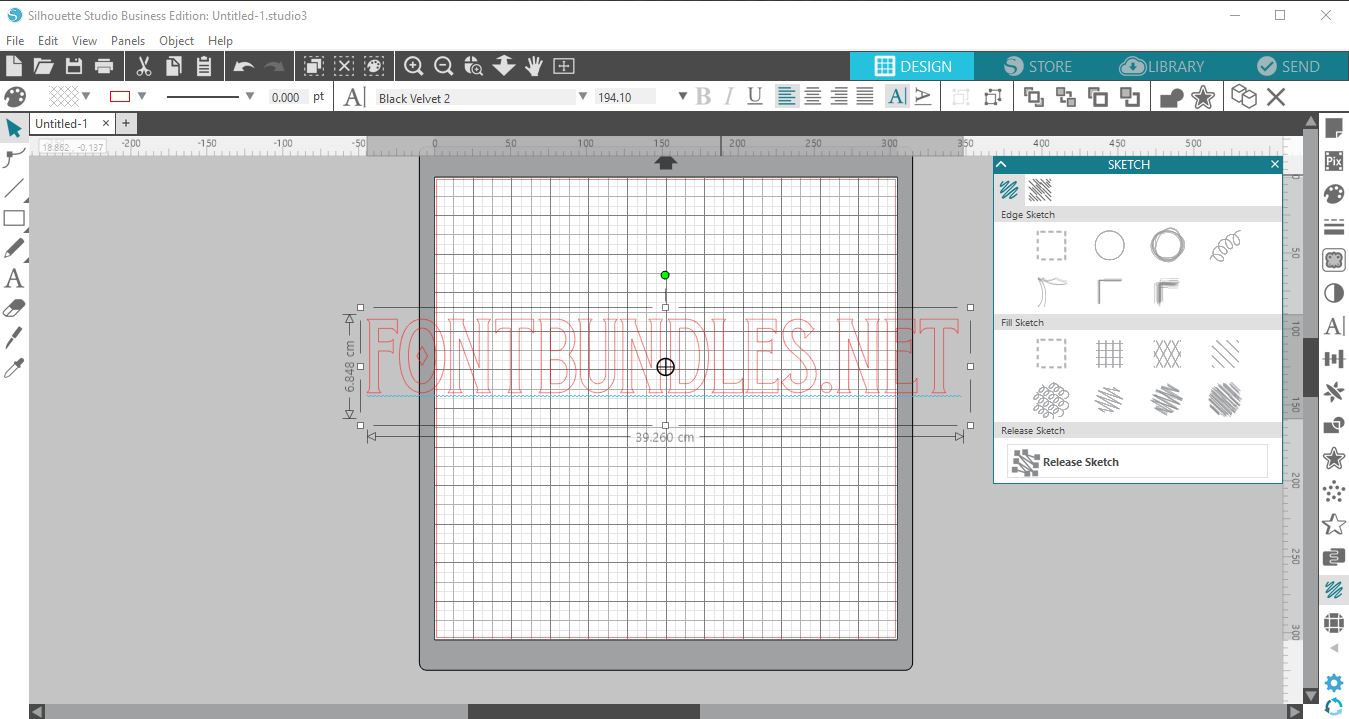The width and height of the screenshot is (1349, 719).
Task: Open the line color dropdown arrow
Action: tap(142, 97)
